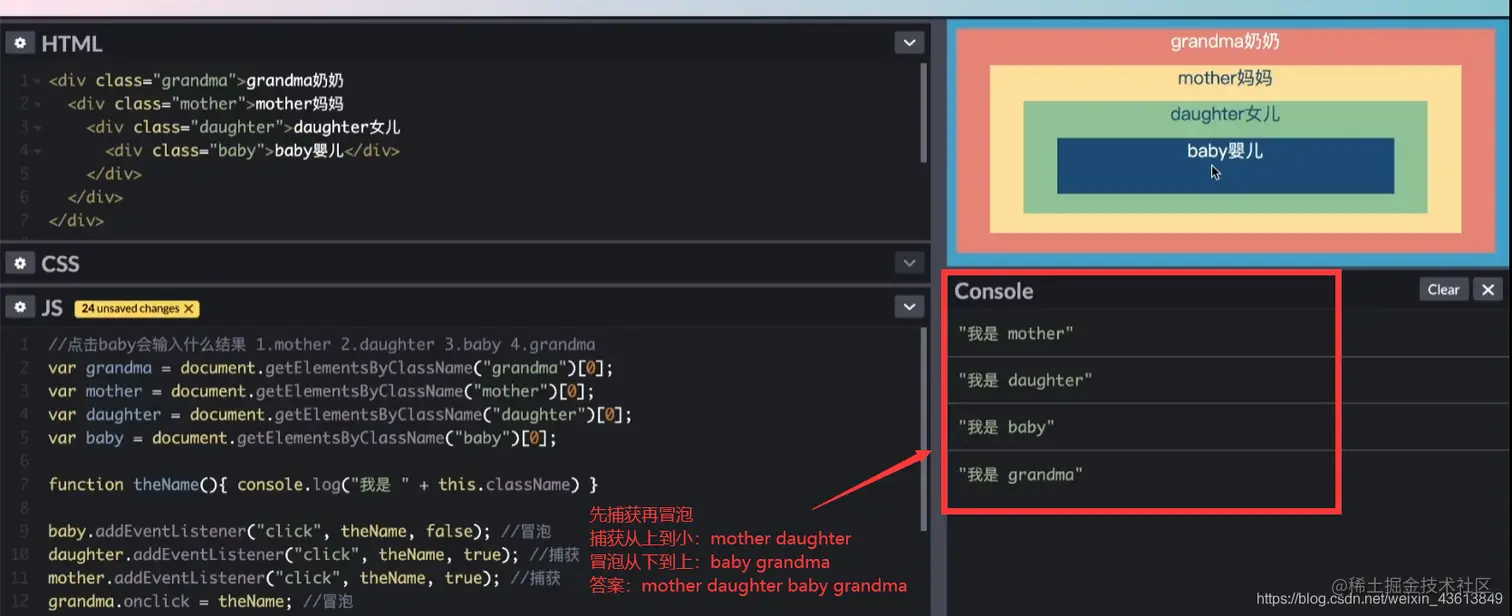Collapse the mother div fold arrow
Viewport: 1512px width, 616px height.
coord(38,104)
